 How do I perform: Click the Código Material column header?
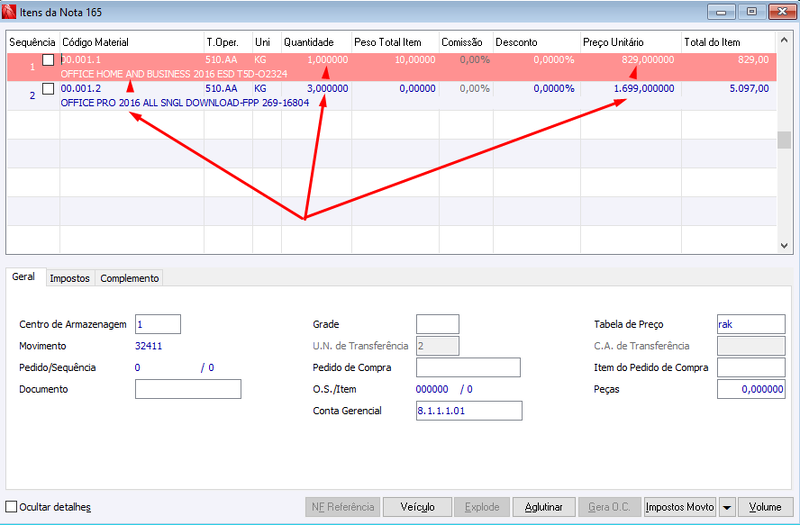pyautogui.click(x=132, y=42)
